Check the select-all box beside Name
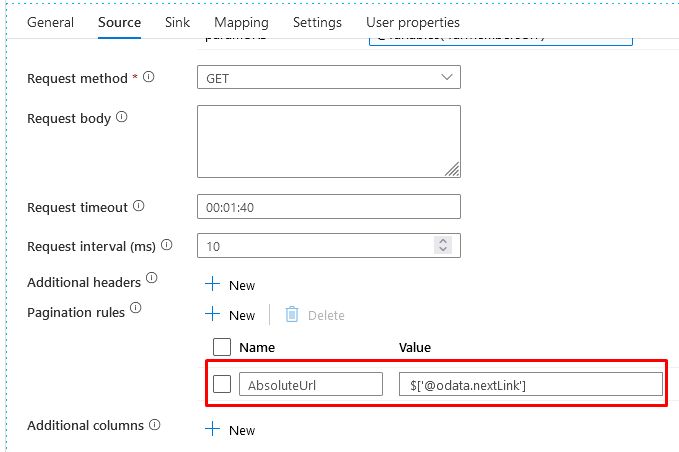 tap(222, 347)
